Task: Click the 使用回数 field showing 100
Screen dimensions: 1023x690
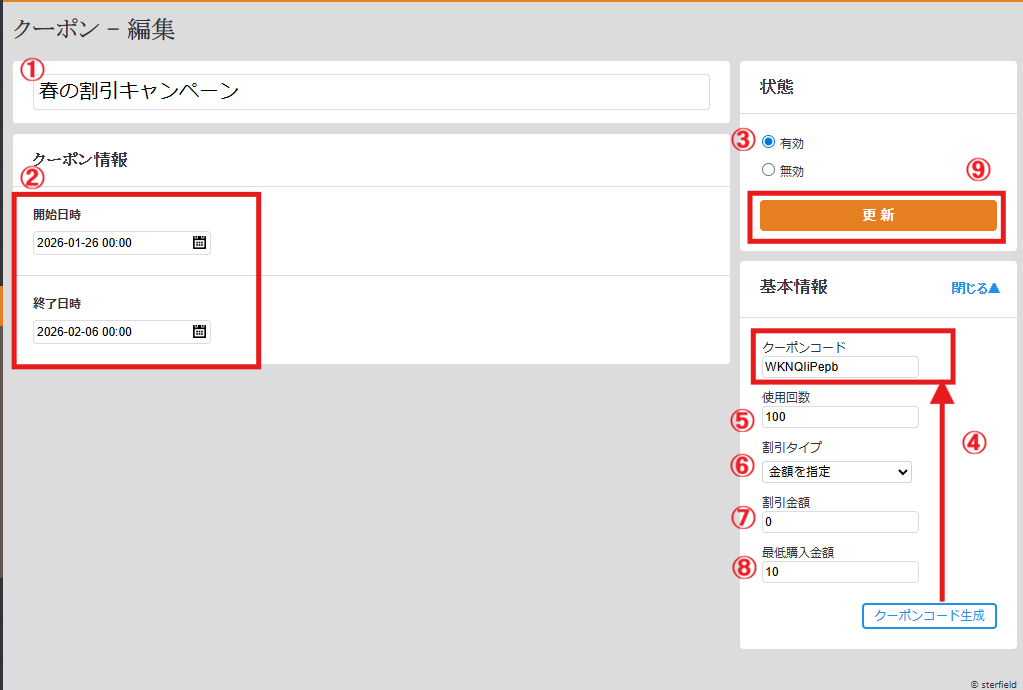Action: pyautogui.click(x=838, y=416)
